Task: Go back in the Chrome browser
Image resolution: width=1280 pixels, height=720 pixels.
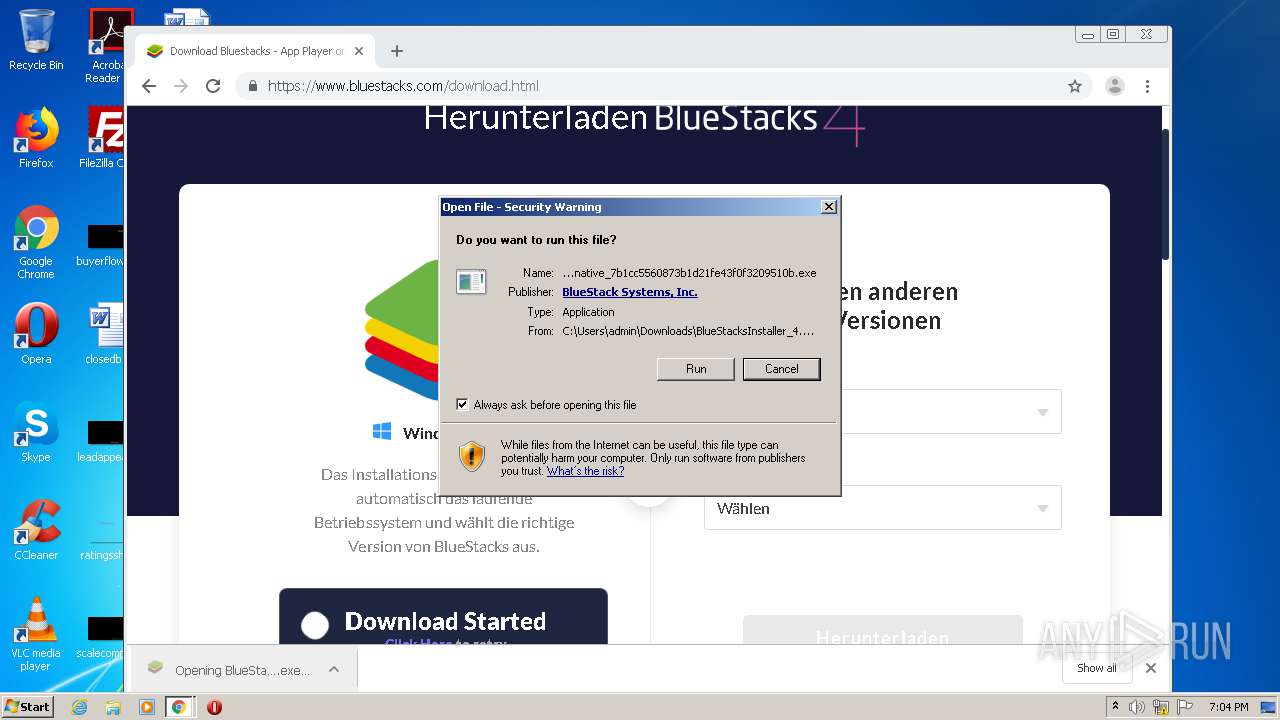Action: coord(149,86)
